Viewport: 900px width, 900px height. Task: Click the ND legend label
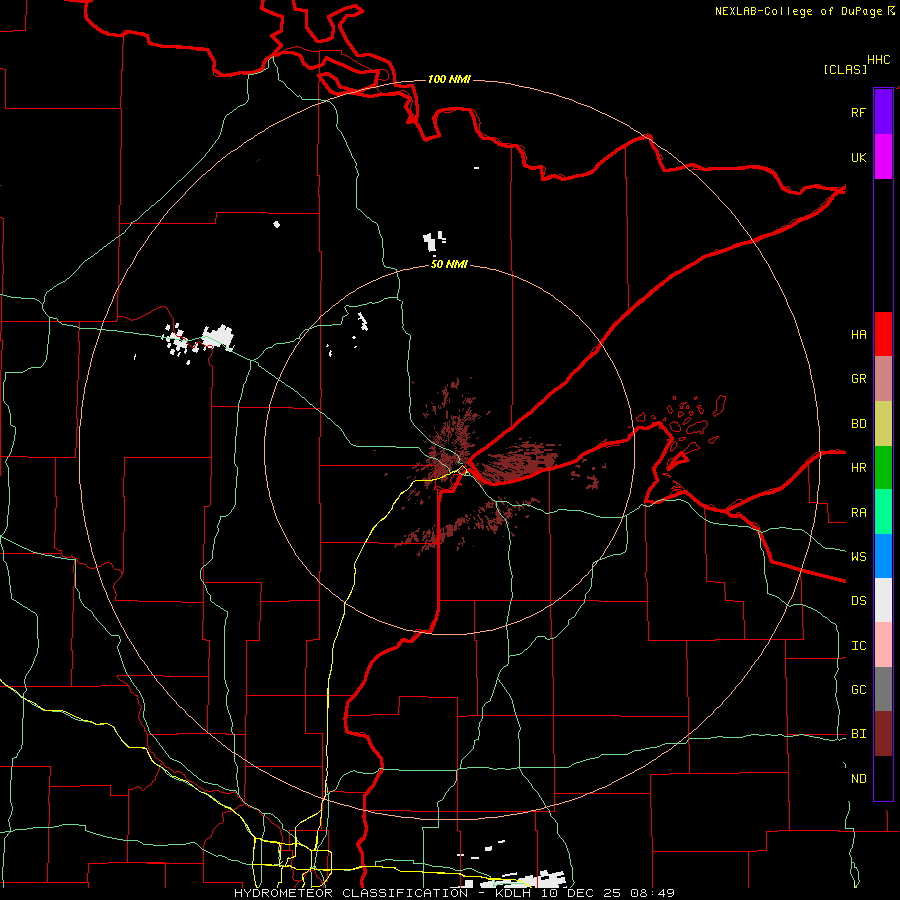[858, 778]
